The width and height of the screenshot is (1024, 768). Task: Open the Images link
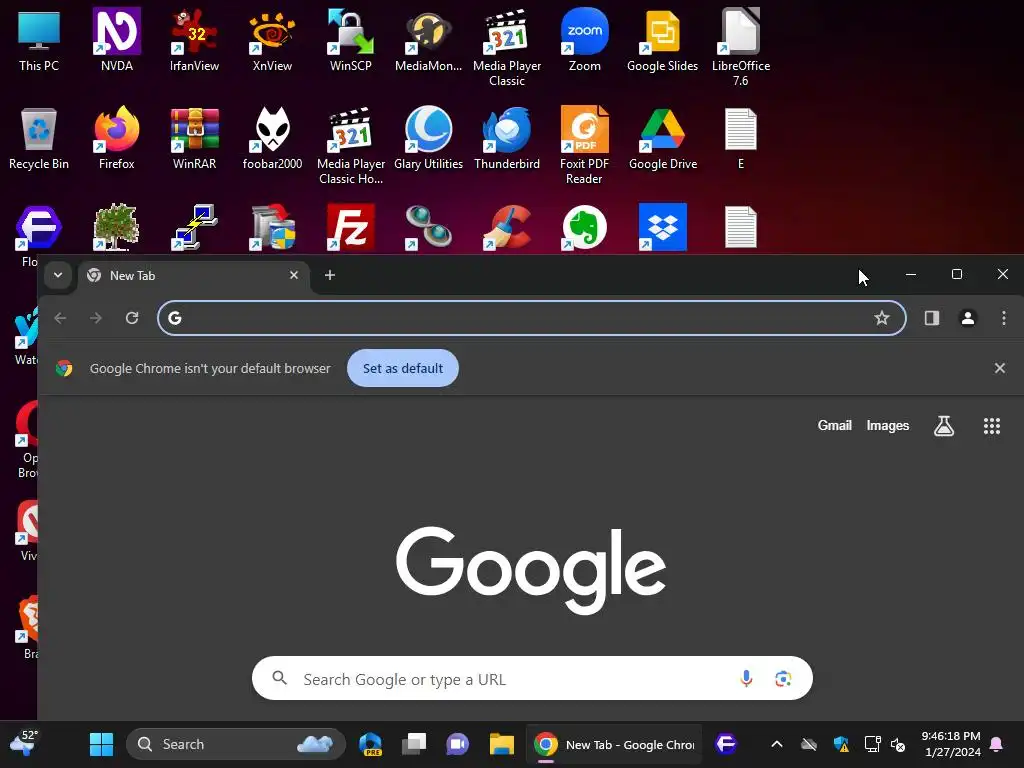click(888, 425)
